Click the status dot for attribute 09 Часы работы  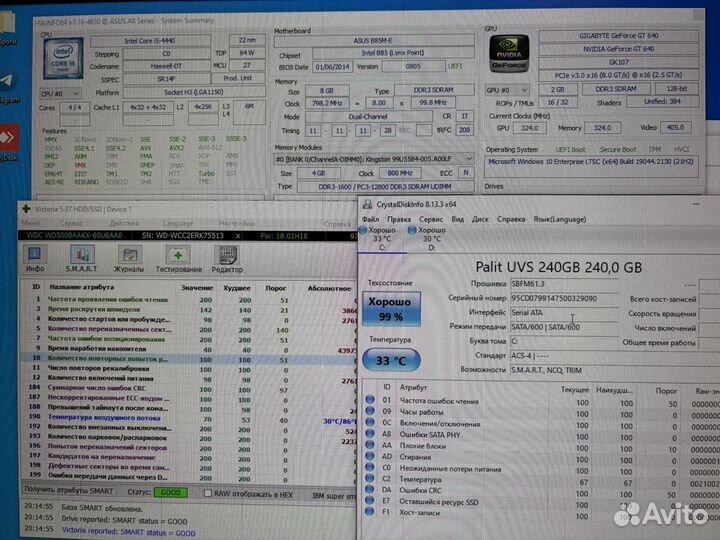click(x=370, y=411)
